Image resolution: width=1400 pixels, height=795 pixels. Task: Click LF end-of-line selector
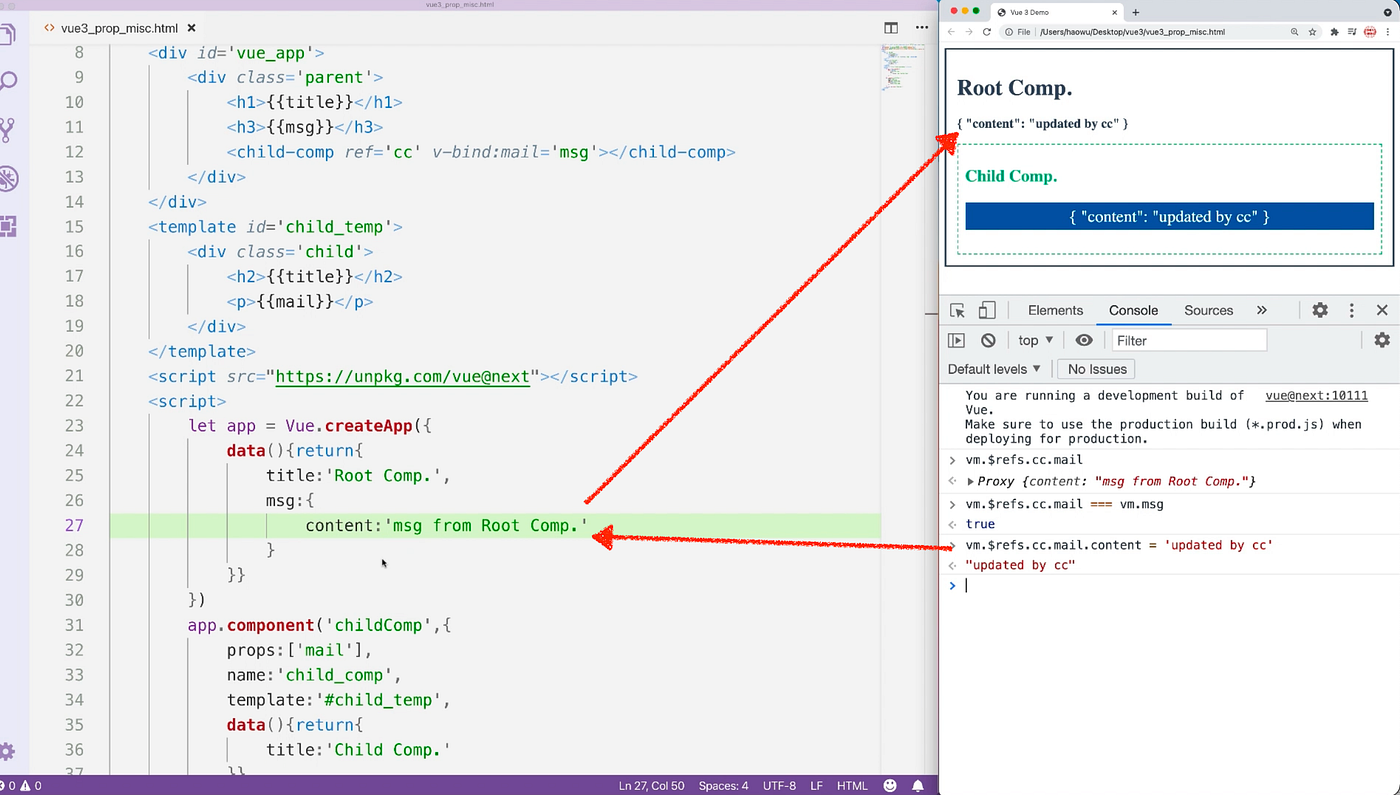click(x=818, y=786)
